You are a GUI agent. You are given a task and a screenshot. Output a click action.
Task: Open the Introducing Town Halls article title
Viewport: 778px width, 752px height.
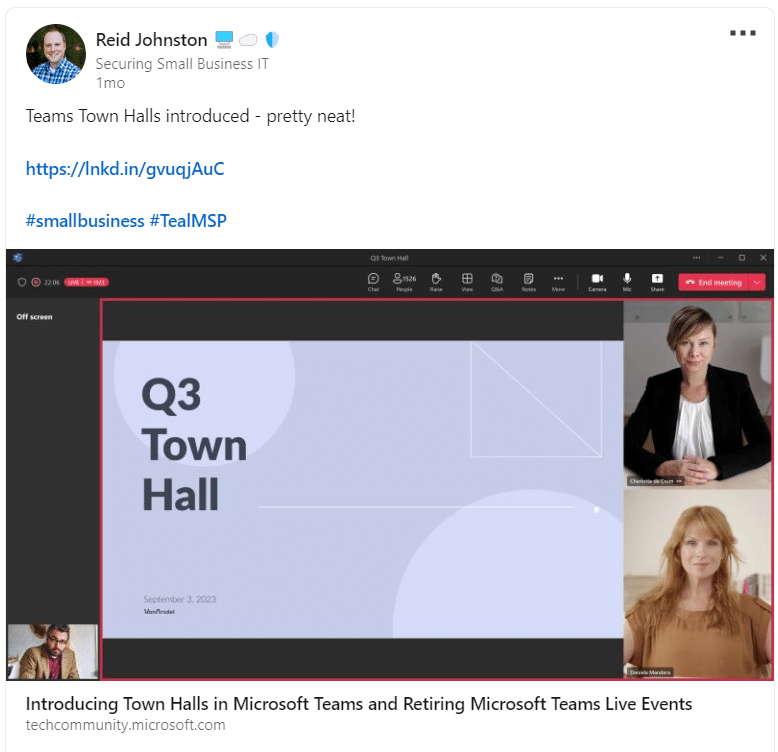[359, 703]
